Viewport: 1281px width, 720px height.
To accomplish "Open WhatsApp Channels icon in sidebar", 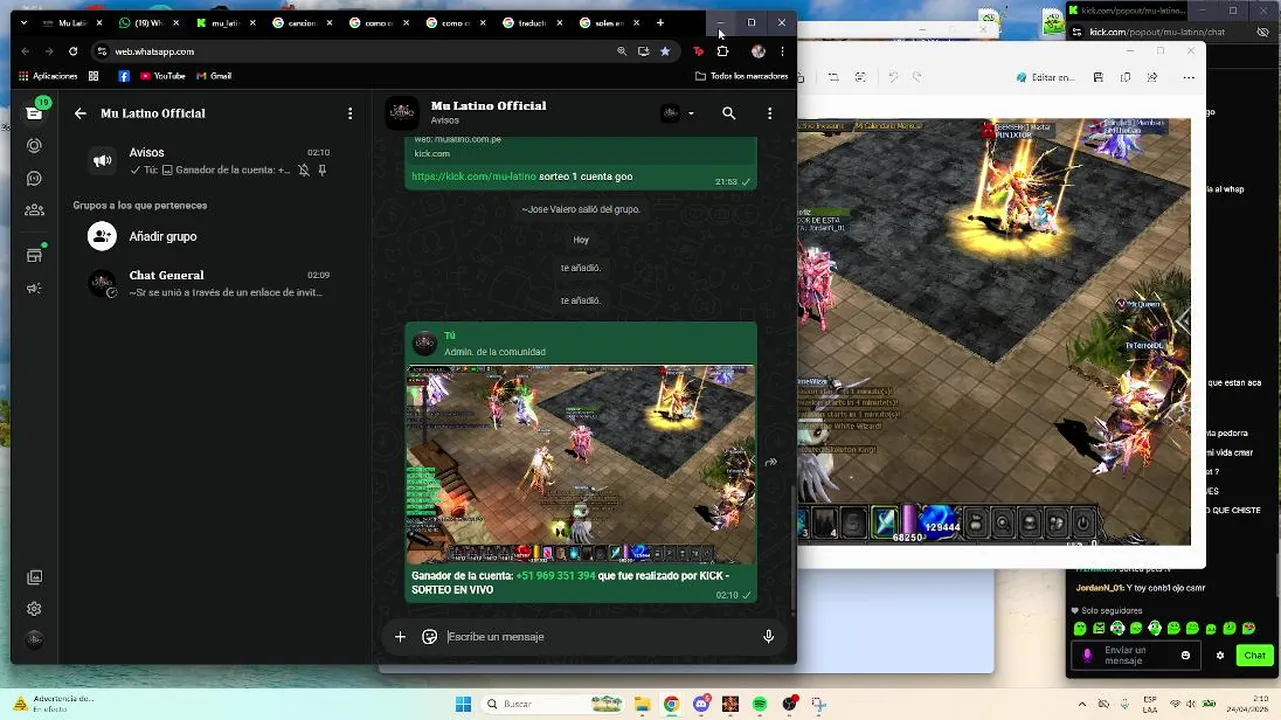I will point(34,178).
